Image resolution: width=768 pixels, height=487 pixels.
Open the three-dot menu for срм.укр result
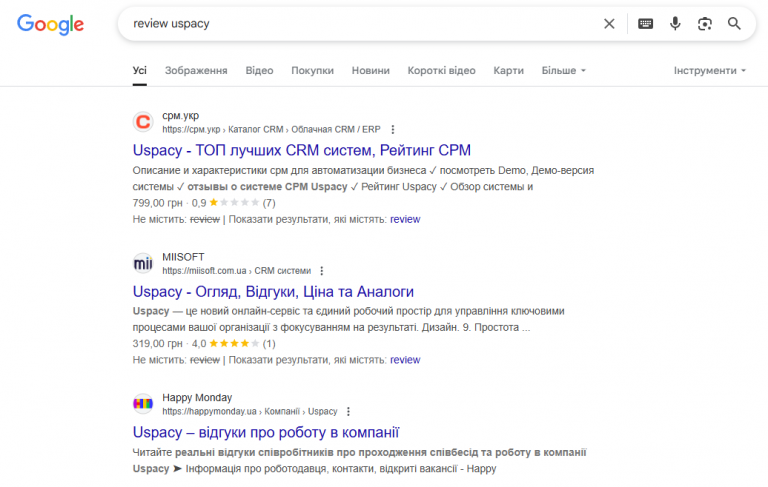pyautogui.click(x=393, y=129)
